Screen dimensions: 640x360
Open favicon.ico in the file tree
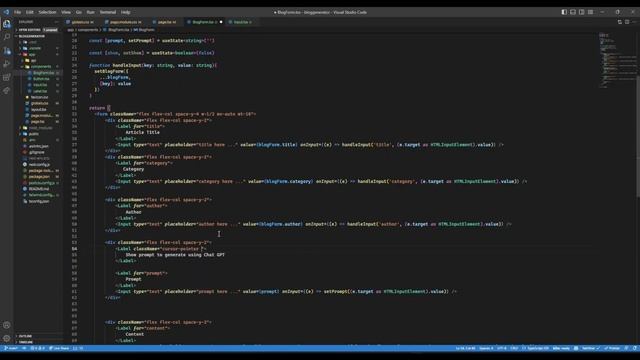click(x=39, y=97)
